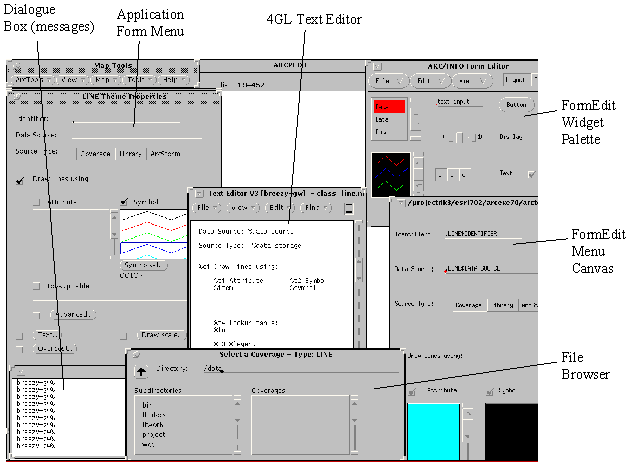
Task: Toggle checkbox beside Draw scale button
Action: [124, 336]
